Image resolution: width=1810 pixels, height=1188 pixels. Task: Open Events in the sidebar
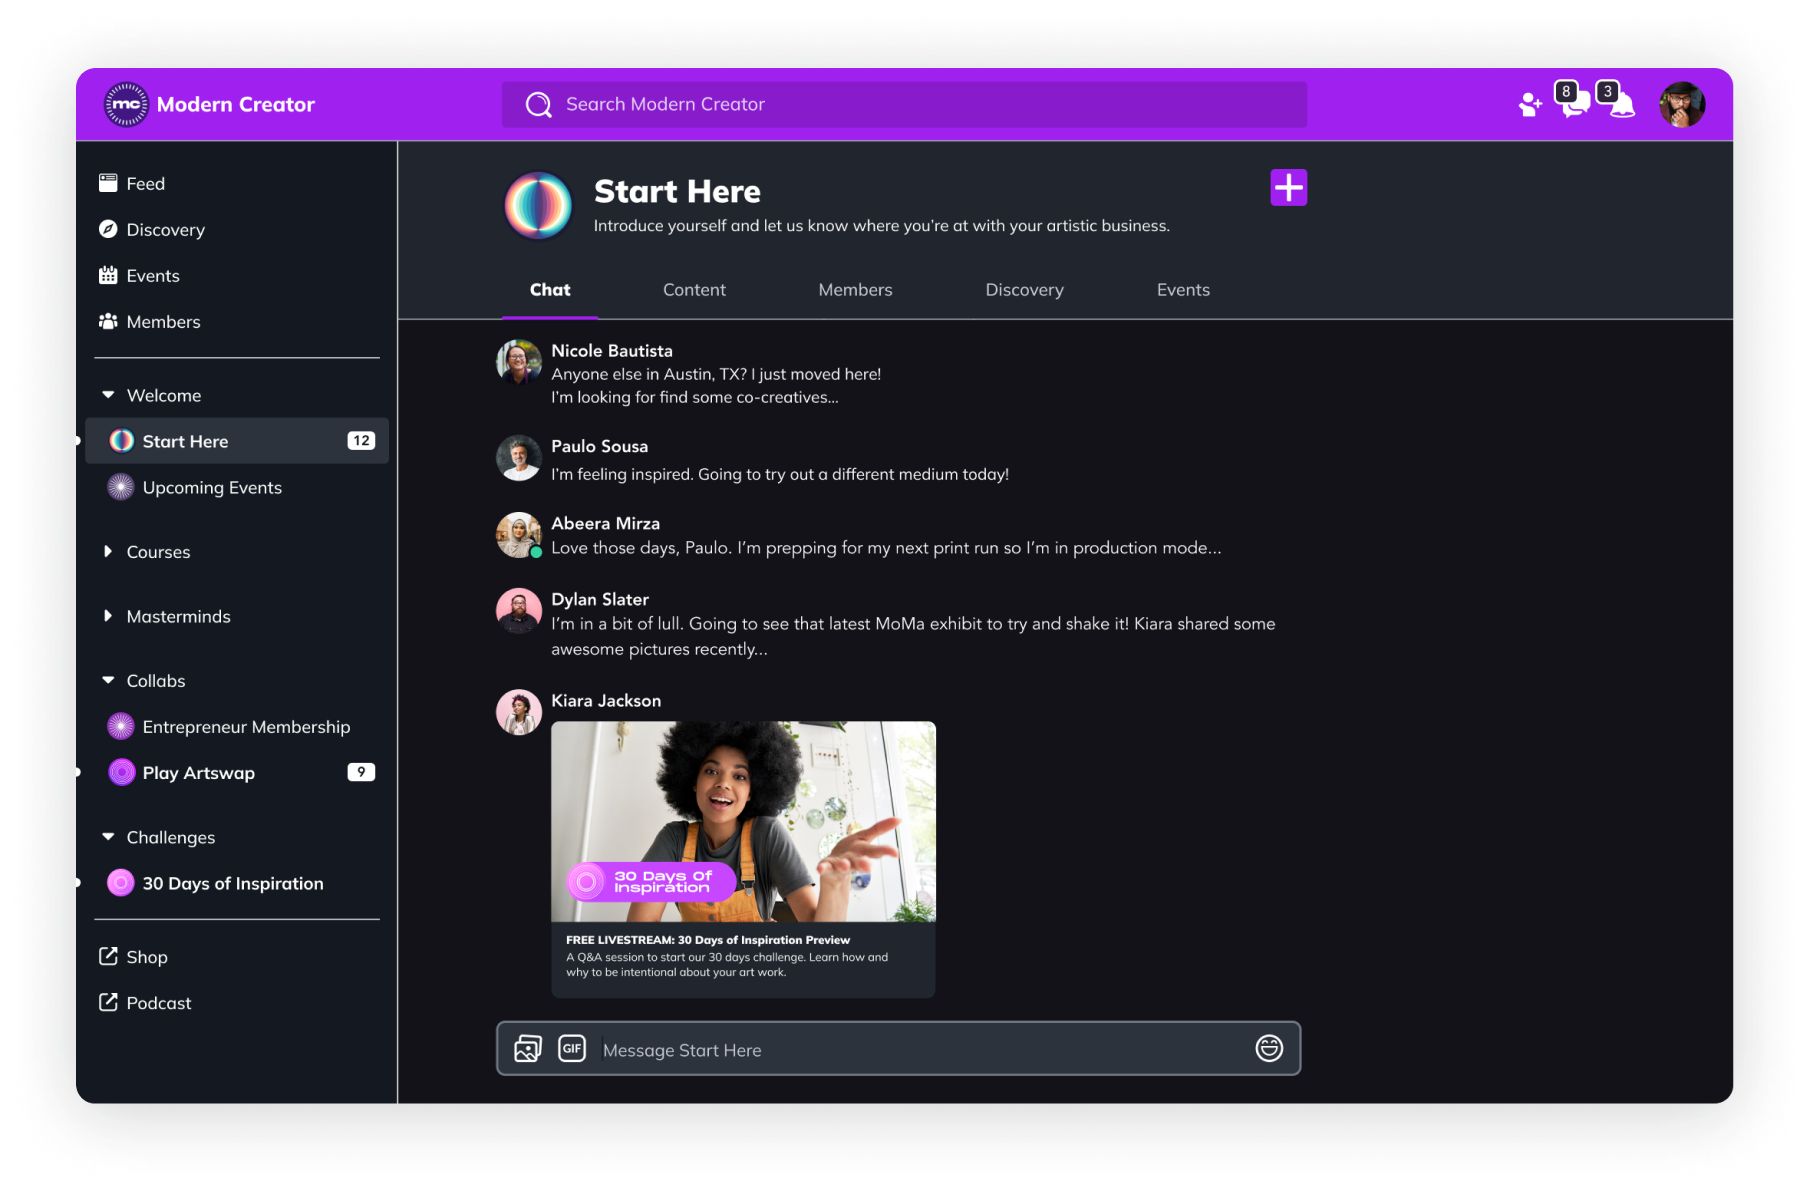(153, 275)
